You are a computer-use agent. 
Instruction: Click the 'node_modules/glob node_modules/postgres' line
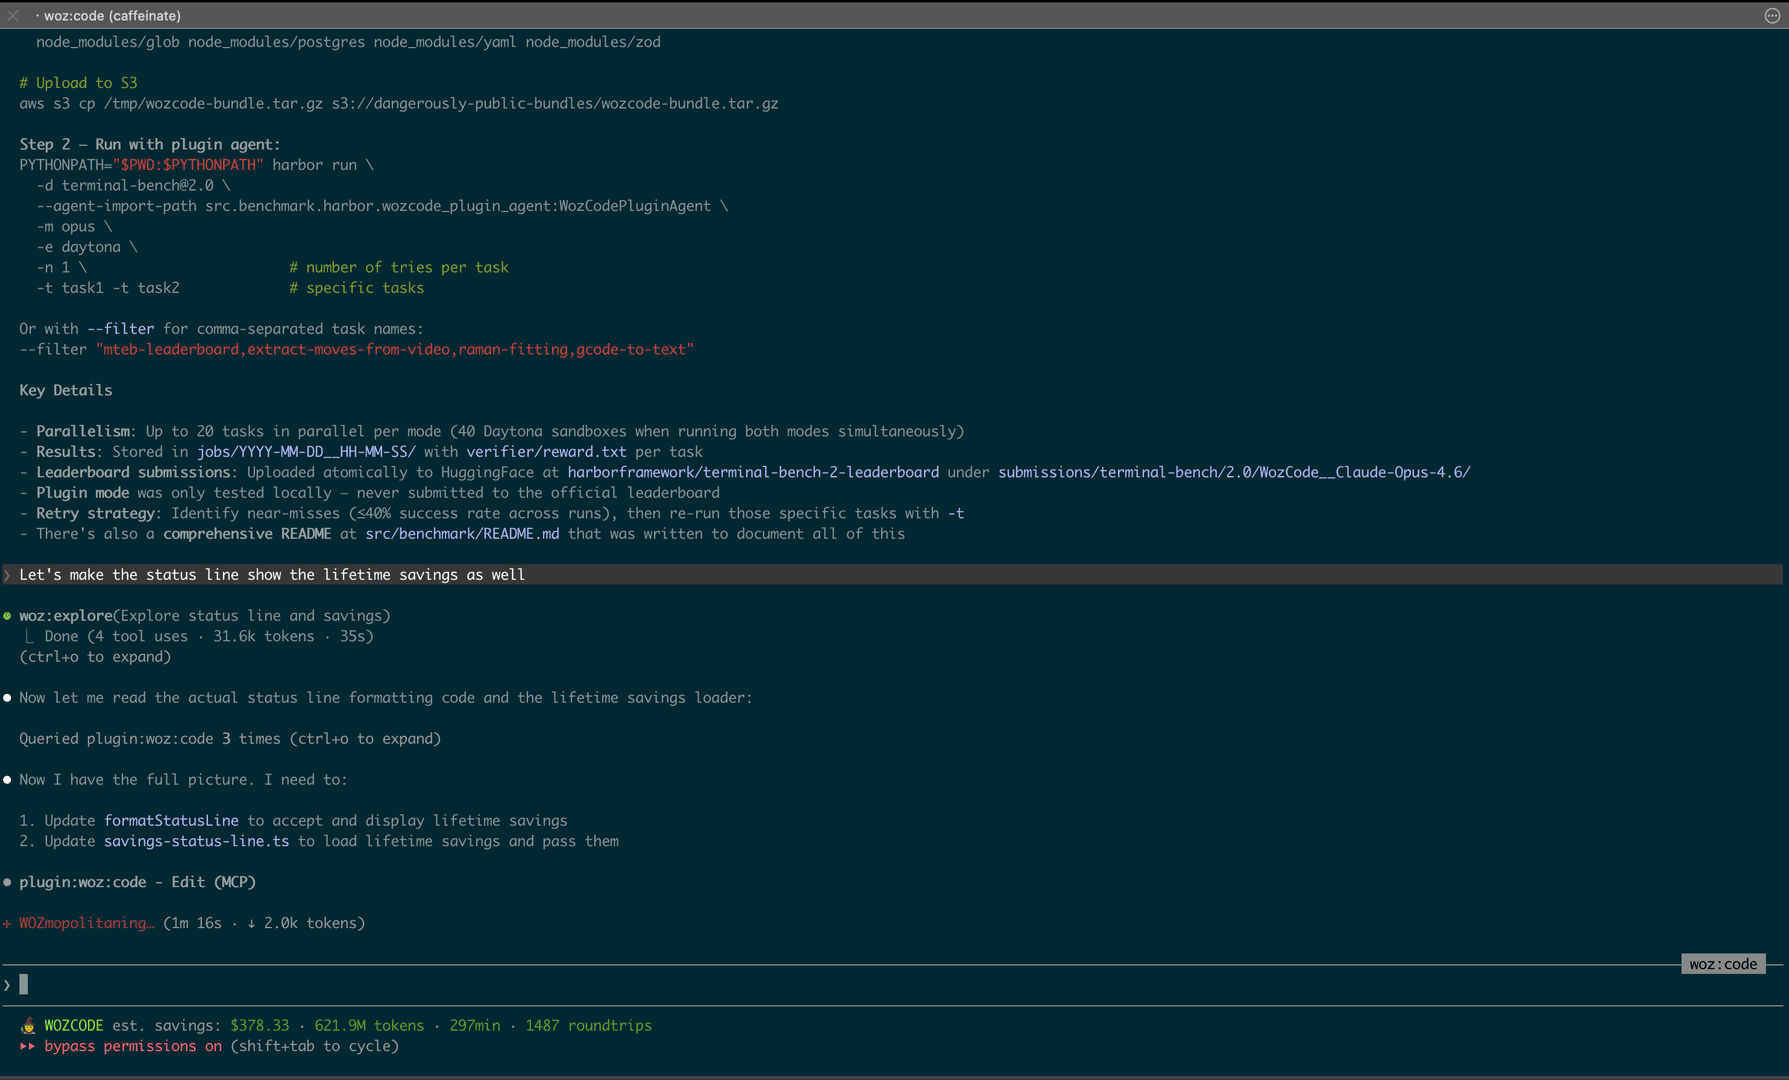(348, 42)
